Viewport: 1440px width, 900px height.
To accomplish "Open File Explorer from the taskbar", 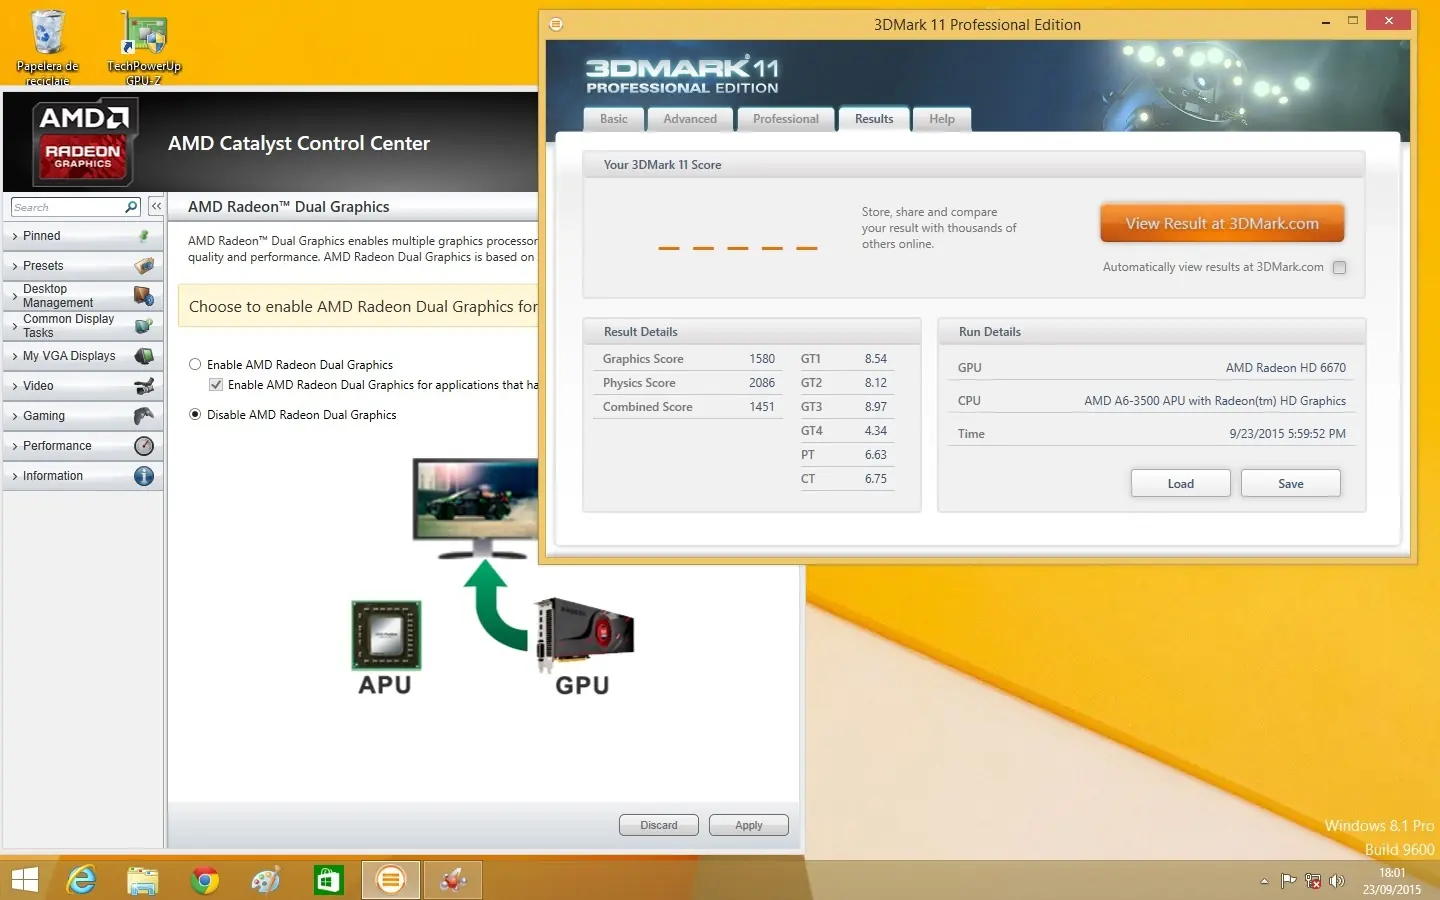I will point(143,880).
